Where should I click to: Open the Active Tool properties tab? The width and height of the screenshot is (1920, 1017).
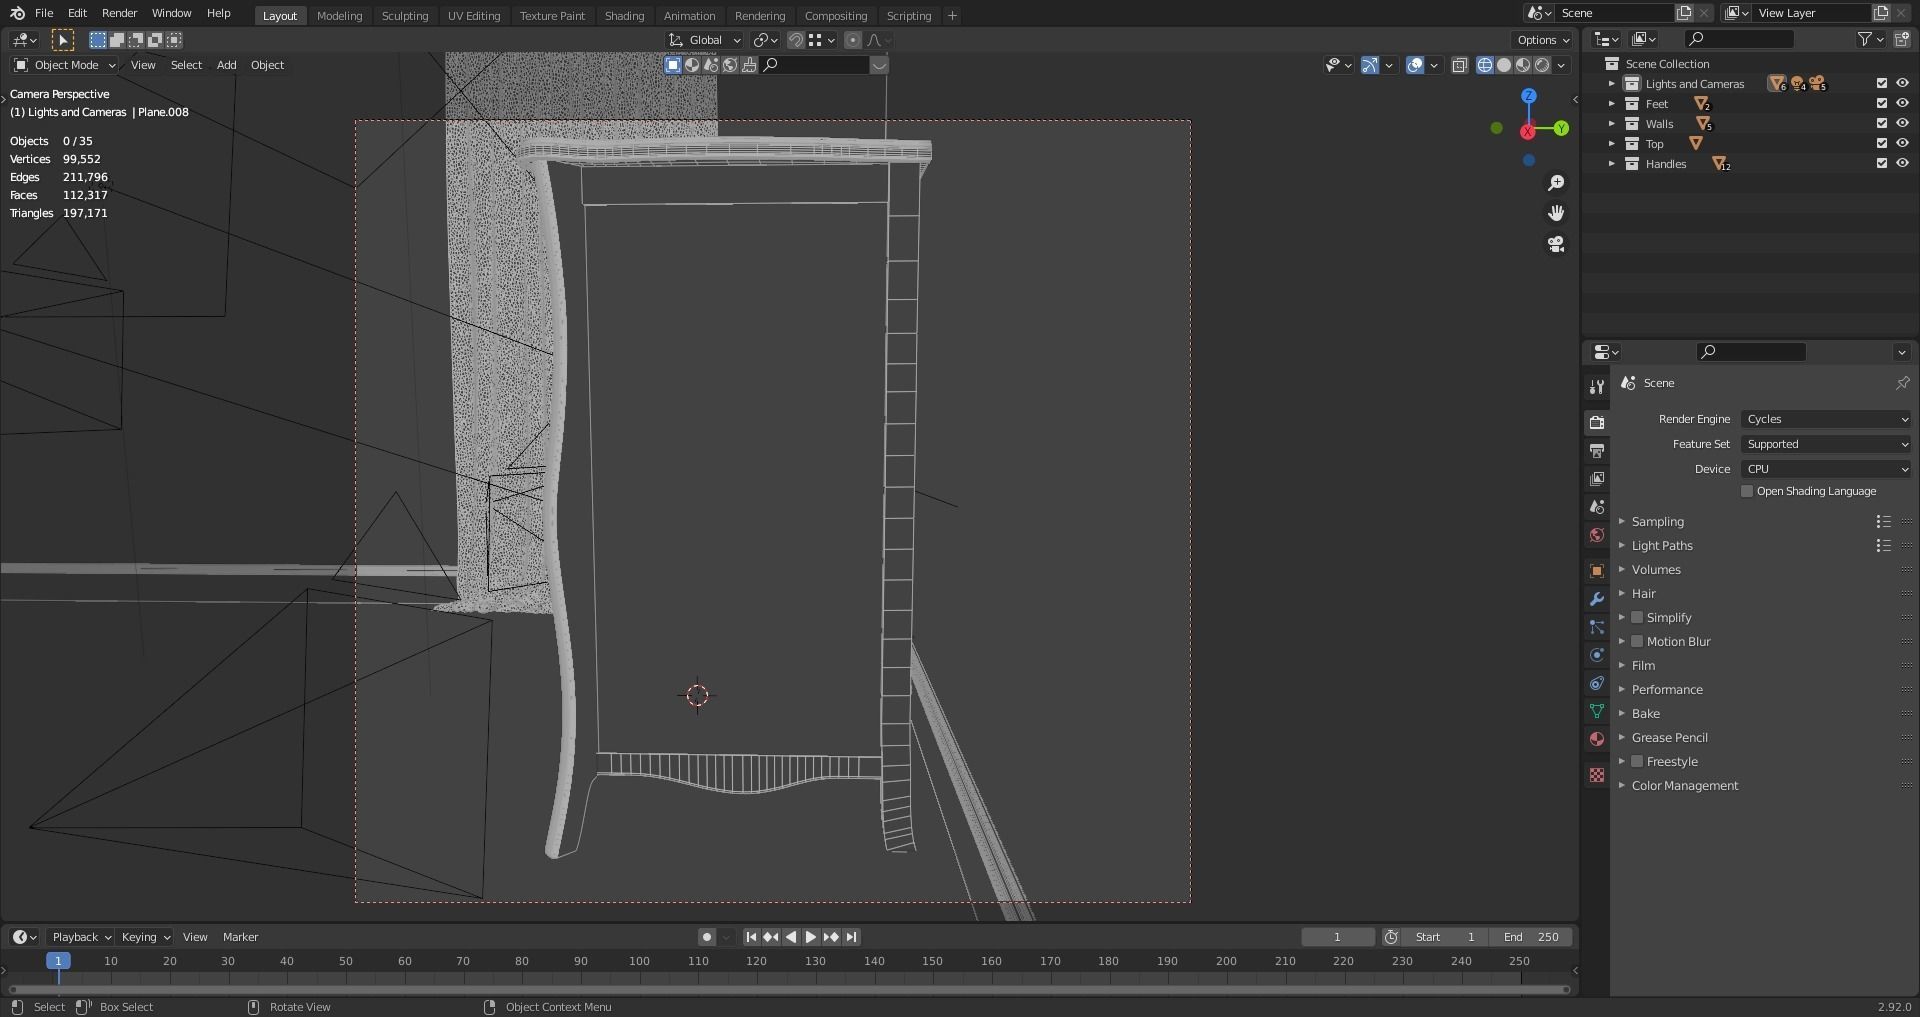click(1597, 387)
